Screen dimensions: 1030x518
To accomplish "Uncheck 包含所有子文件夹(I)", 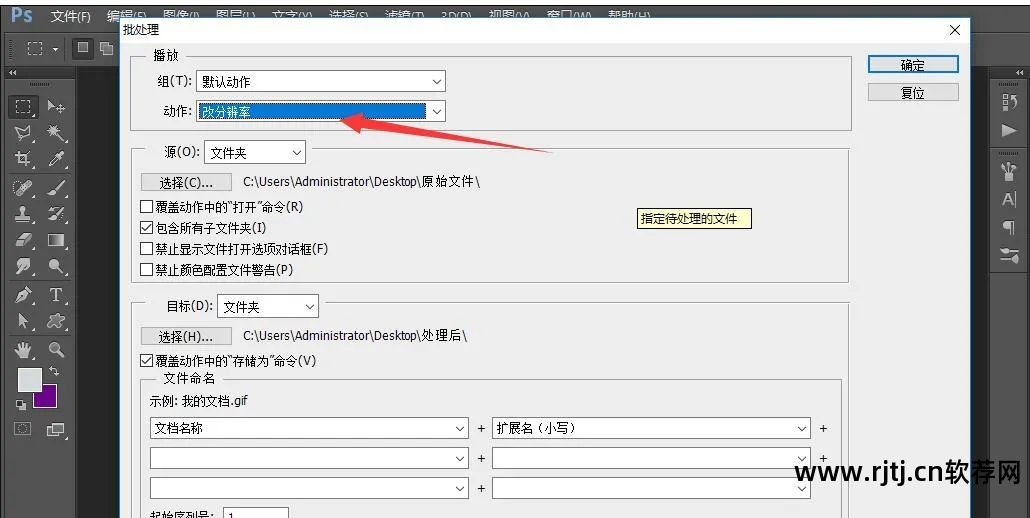I will (146, 228).
